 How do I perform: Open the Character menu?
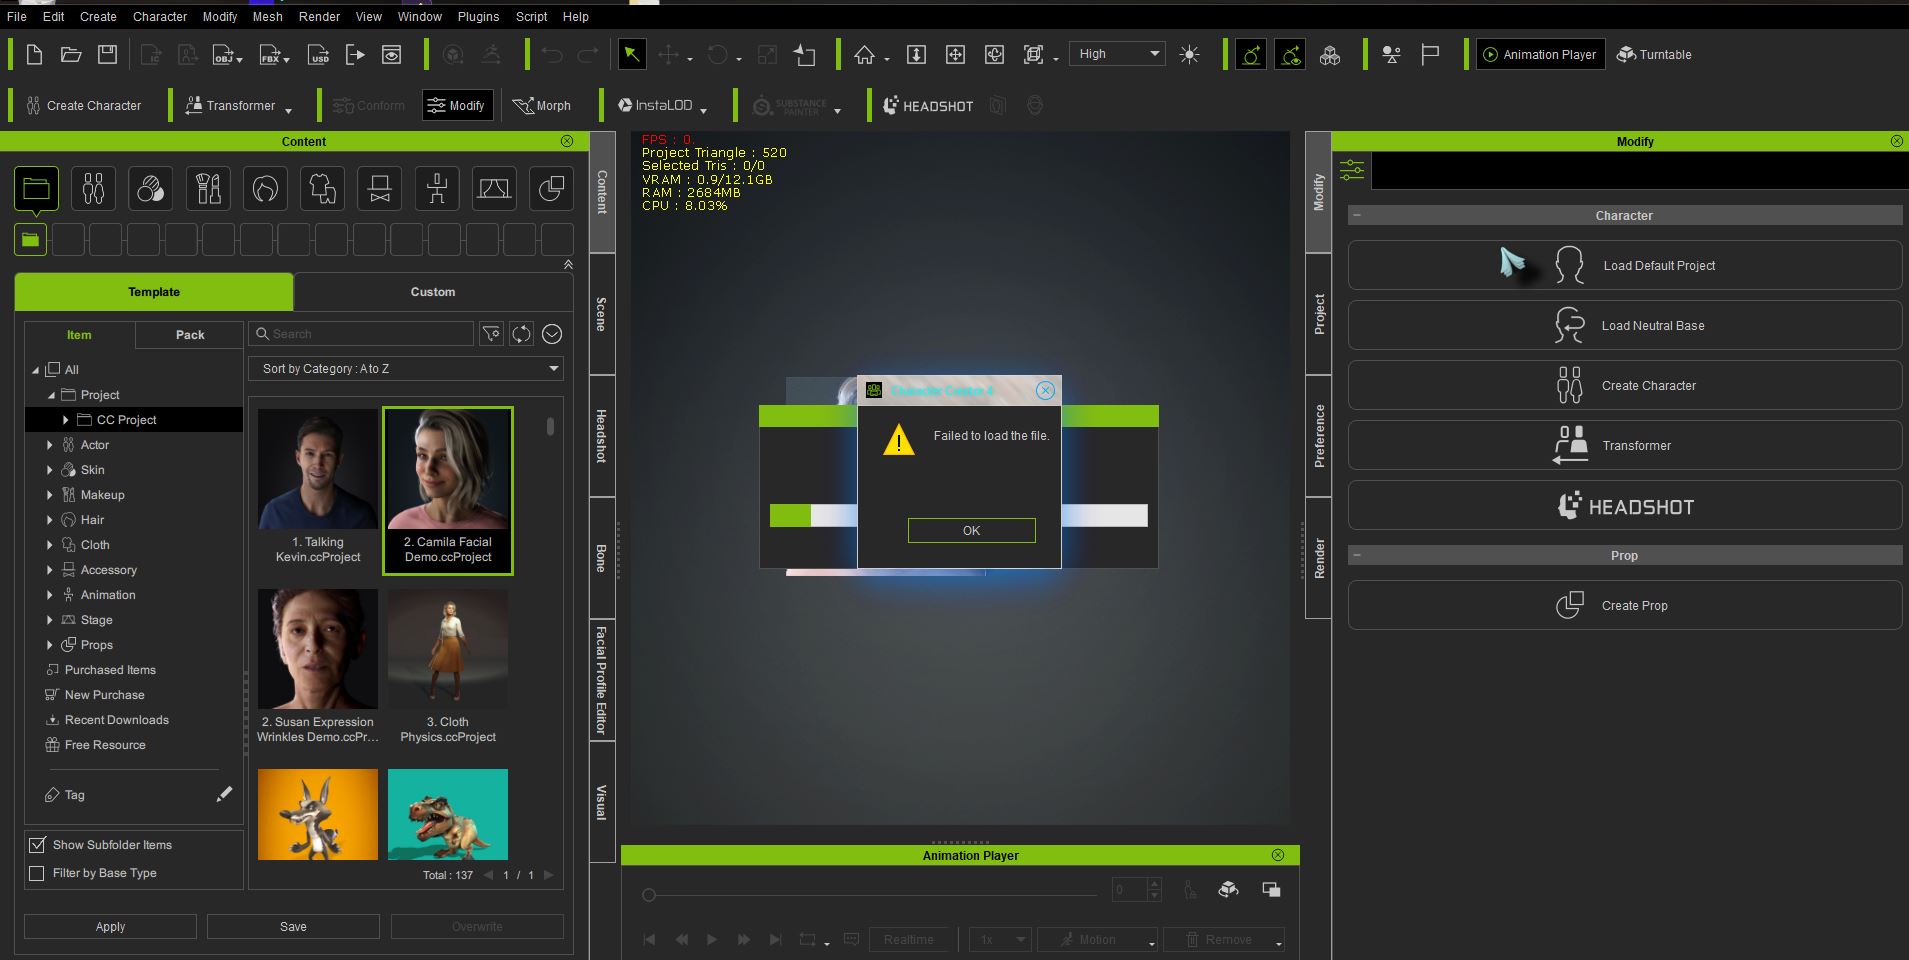click(160, 17)
